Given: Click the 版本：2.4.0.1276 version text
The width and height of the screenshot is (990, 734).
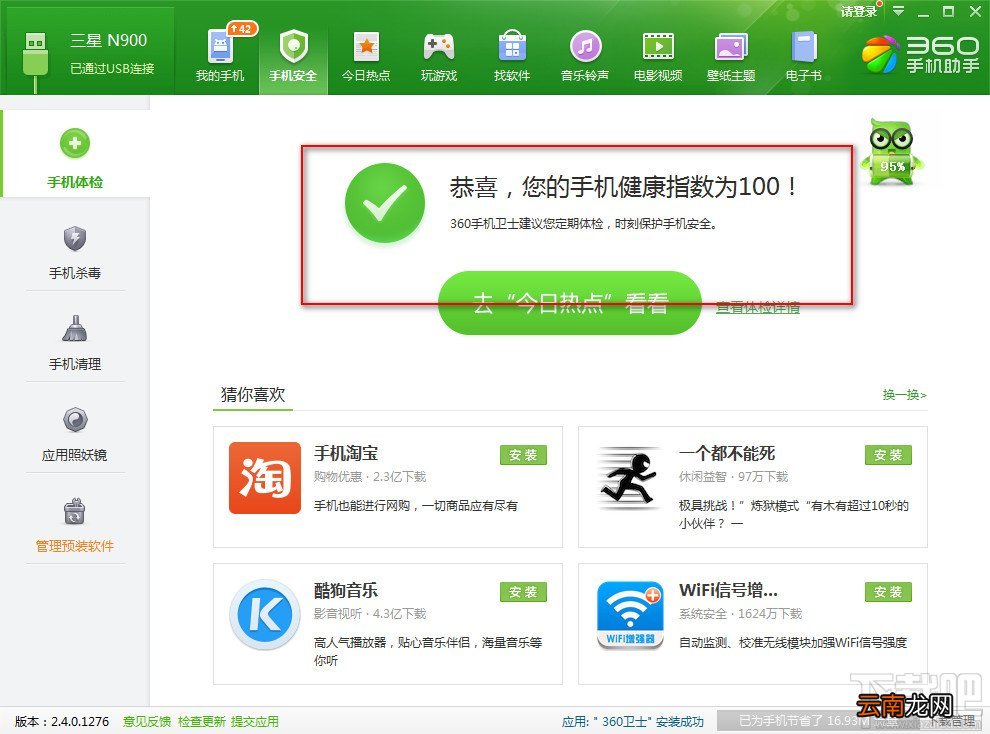Looking at the screenshot, I should 62,721.
